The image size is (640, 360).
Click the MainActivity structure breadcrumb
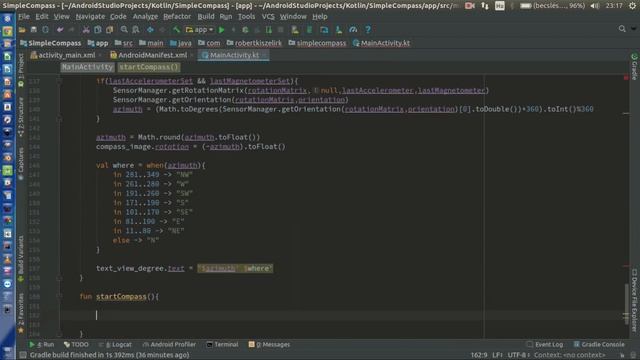[87, 67]
